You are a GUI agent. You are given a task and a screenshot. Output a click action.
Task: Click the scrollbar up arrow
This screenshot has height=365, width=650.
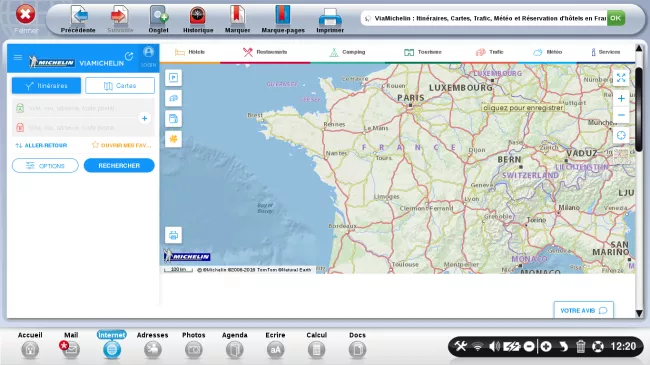click(639, 49)
